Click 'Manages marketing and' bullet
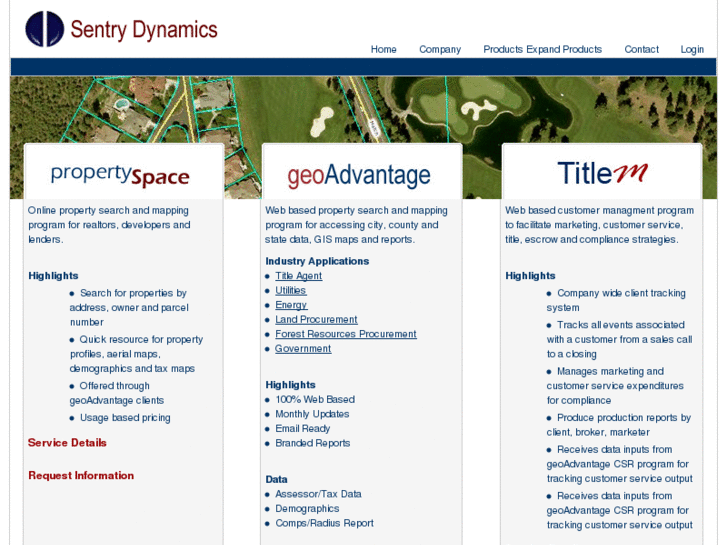 pos(610,371)
